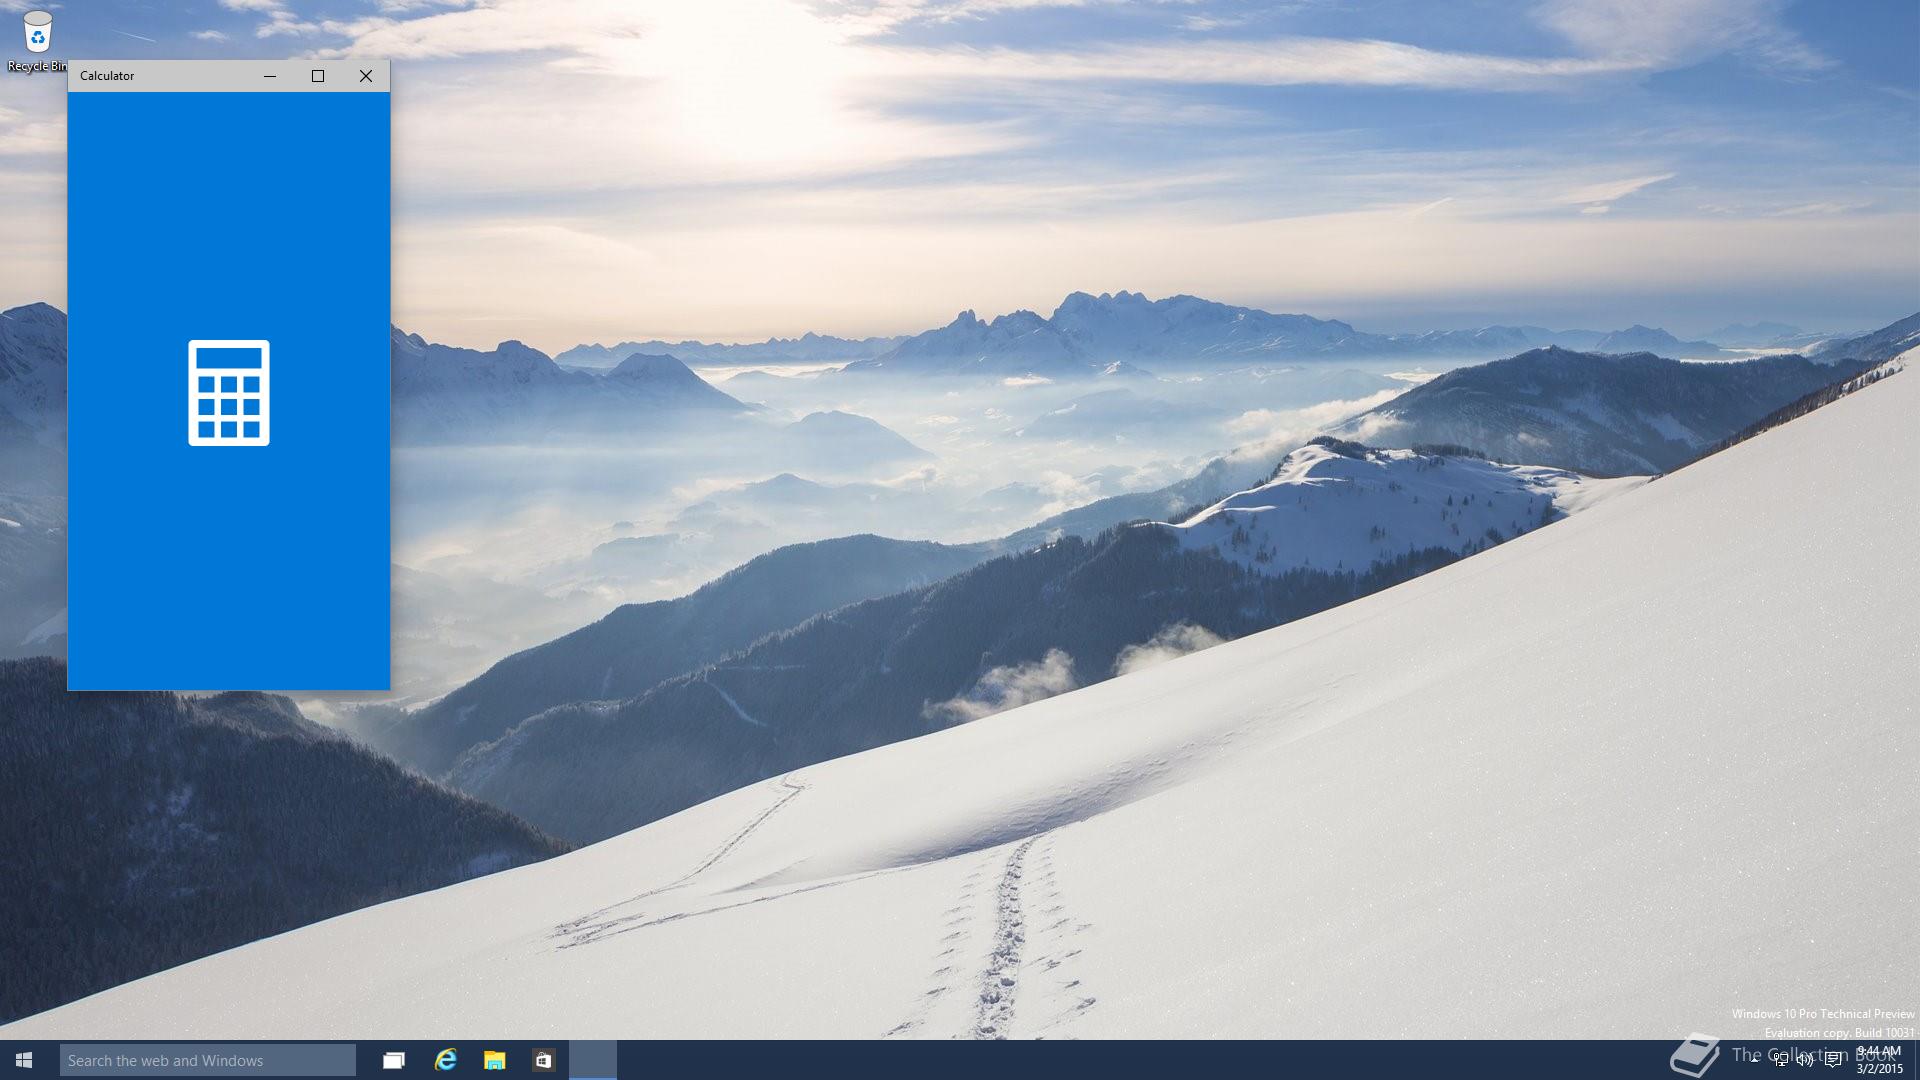Minimize the Calculator window
The image size is (1920, 1080).
[x=270, y=76]
